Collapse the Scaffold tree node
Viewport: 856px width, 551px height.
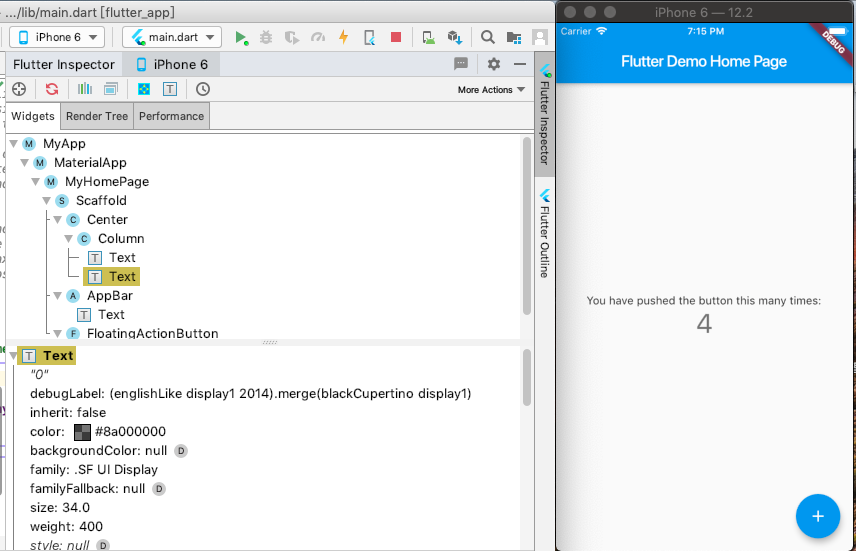tap(46, 200)
